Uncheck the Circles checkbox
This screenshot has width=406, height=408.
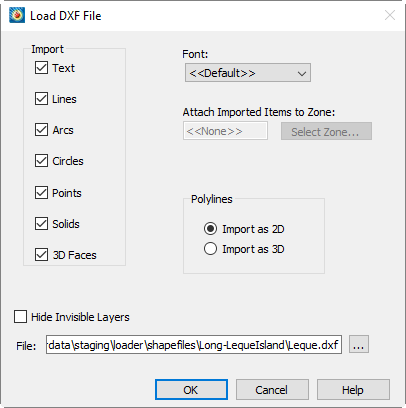pos(41,161)
